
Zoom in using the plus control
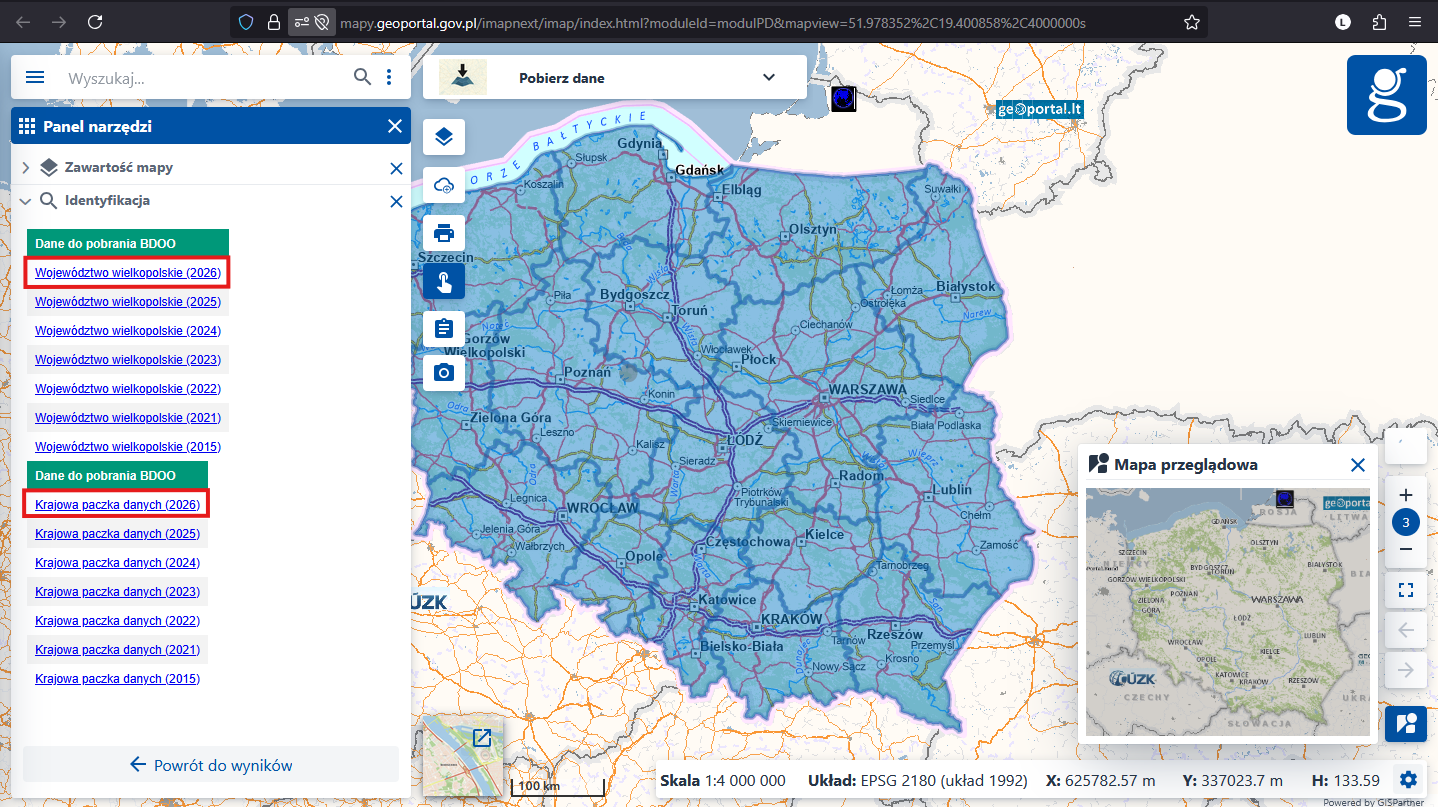point(1406,494)
